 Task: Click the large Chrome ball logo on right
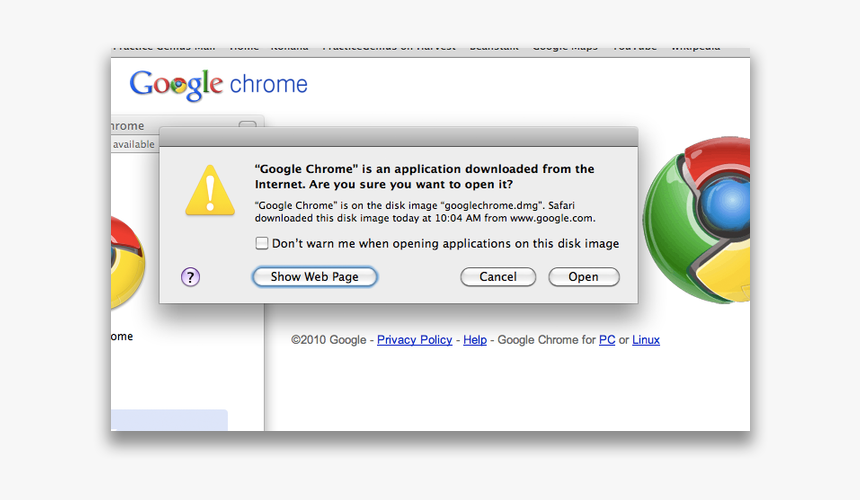(699, 220)
